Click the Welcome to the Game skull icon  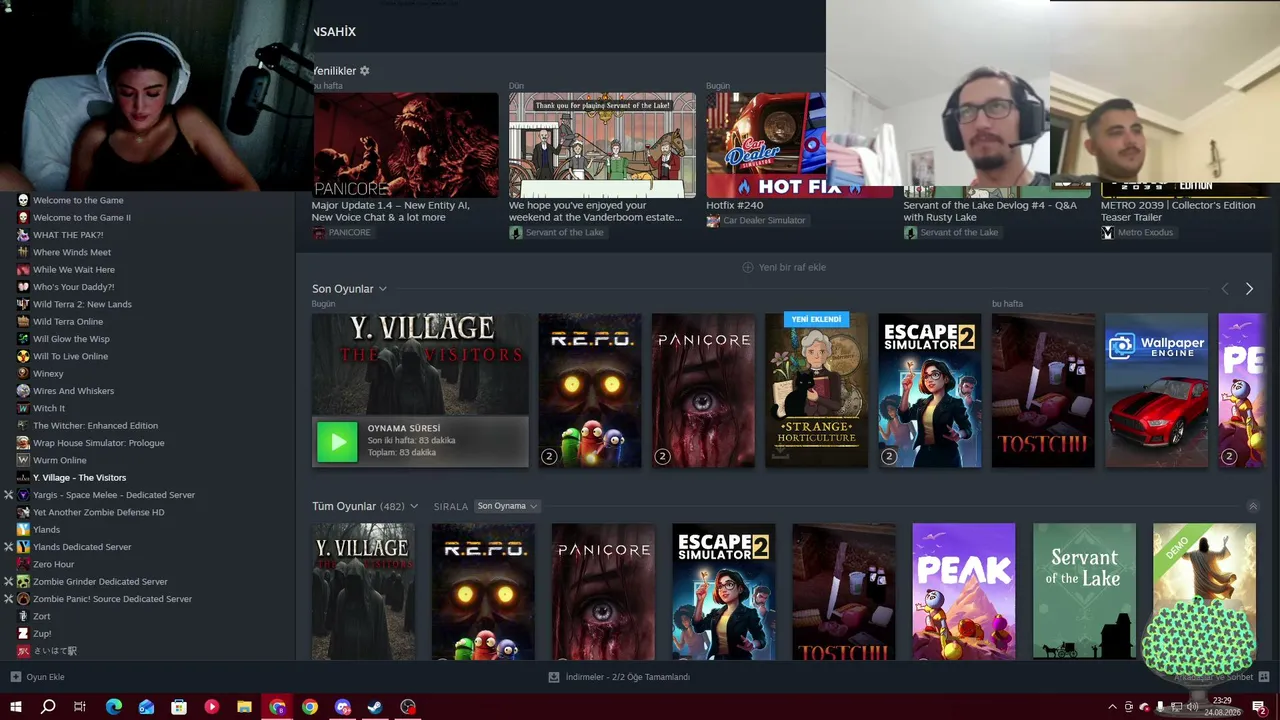click(23, 200)
